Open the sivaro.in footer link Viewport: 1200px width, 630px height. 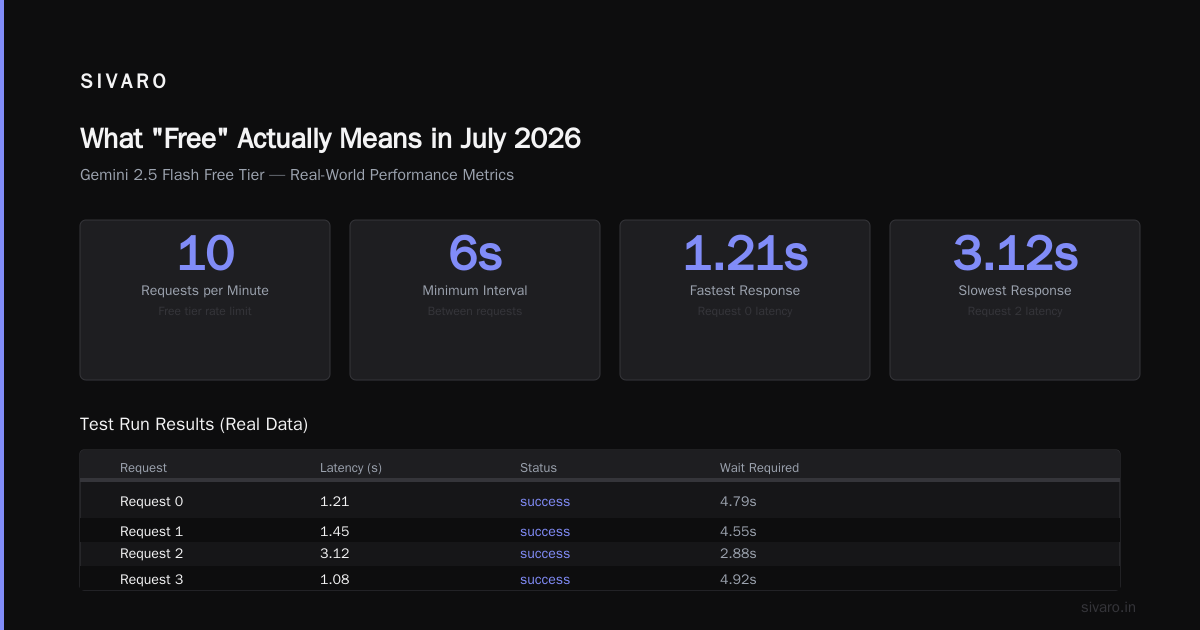(1109, 607)
